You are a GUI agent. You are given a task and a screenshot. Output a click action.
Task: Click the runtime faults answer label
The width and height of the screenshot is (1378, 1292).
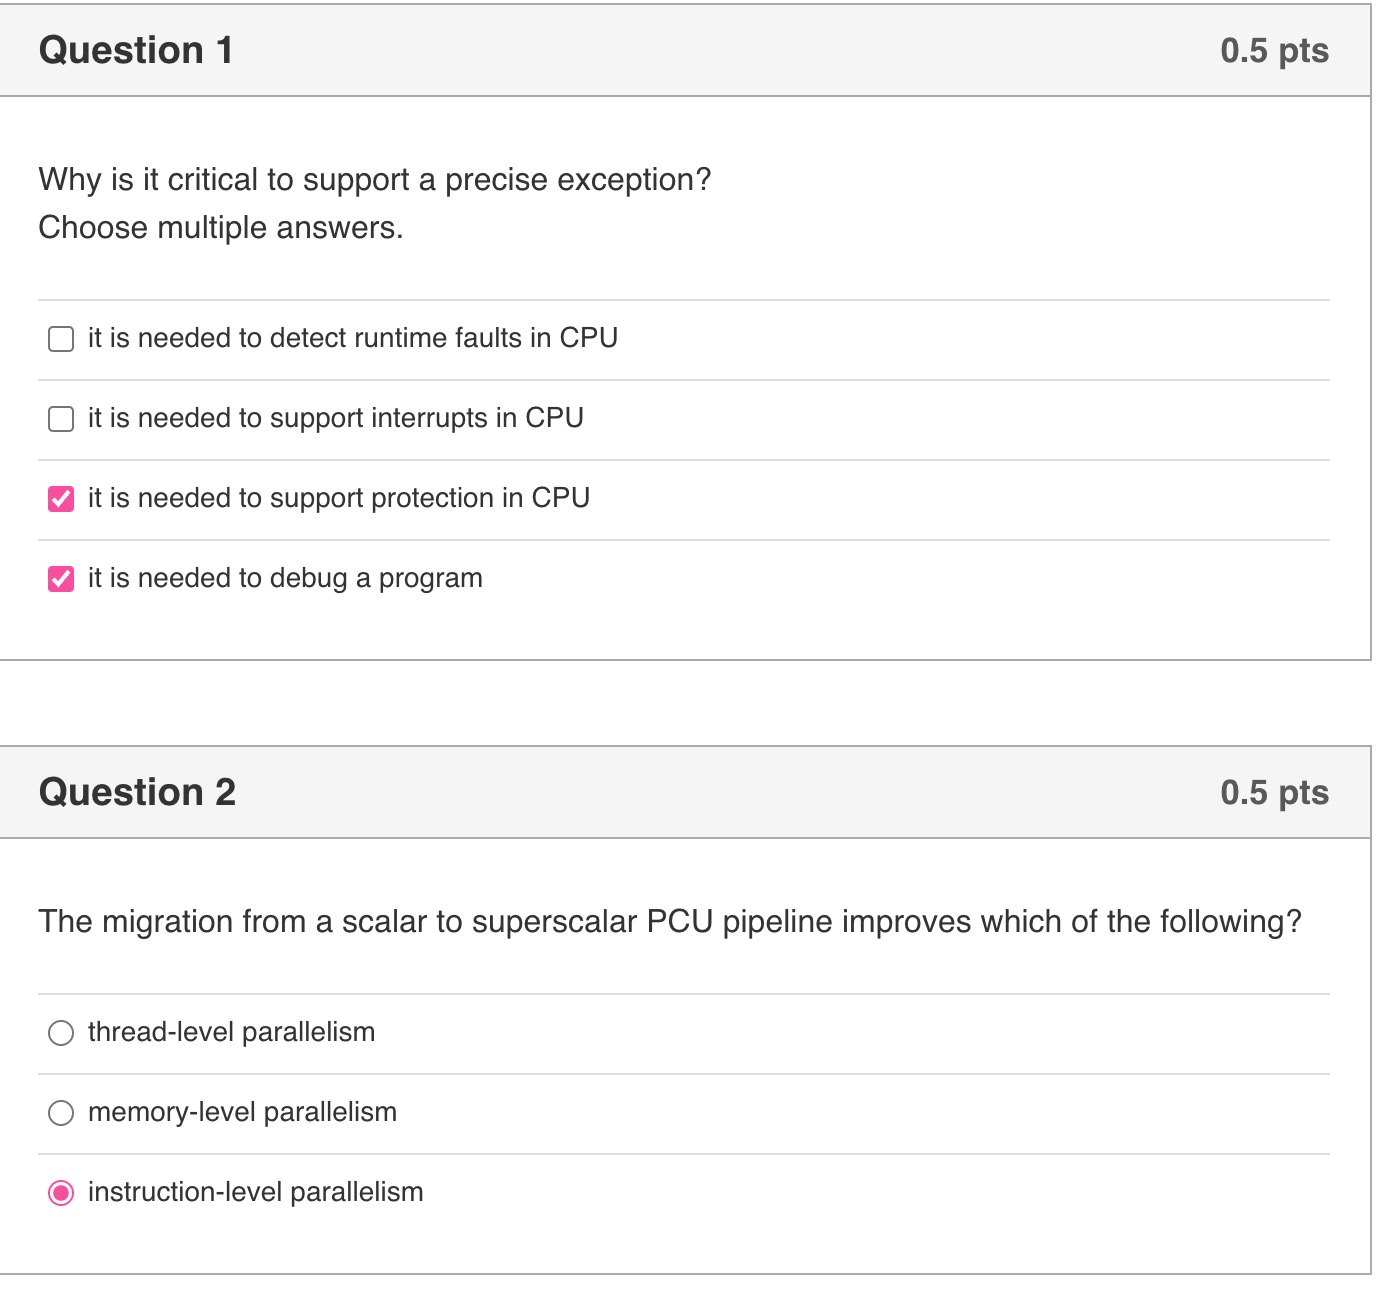click(353, 338)
